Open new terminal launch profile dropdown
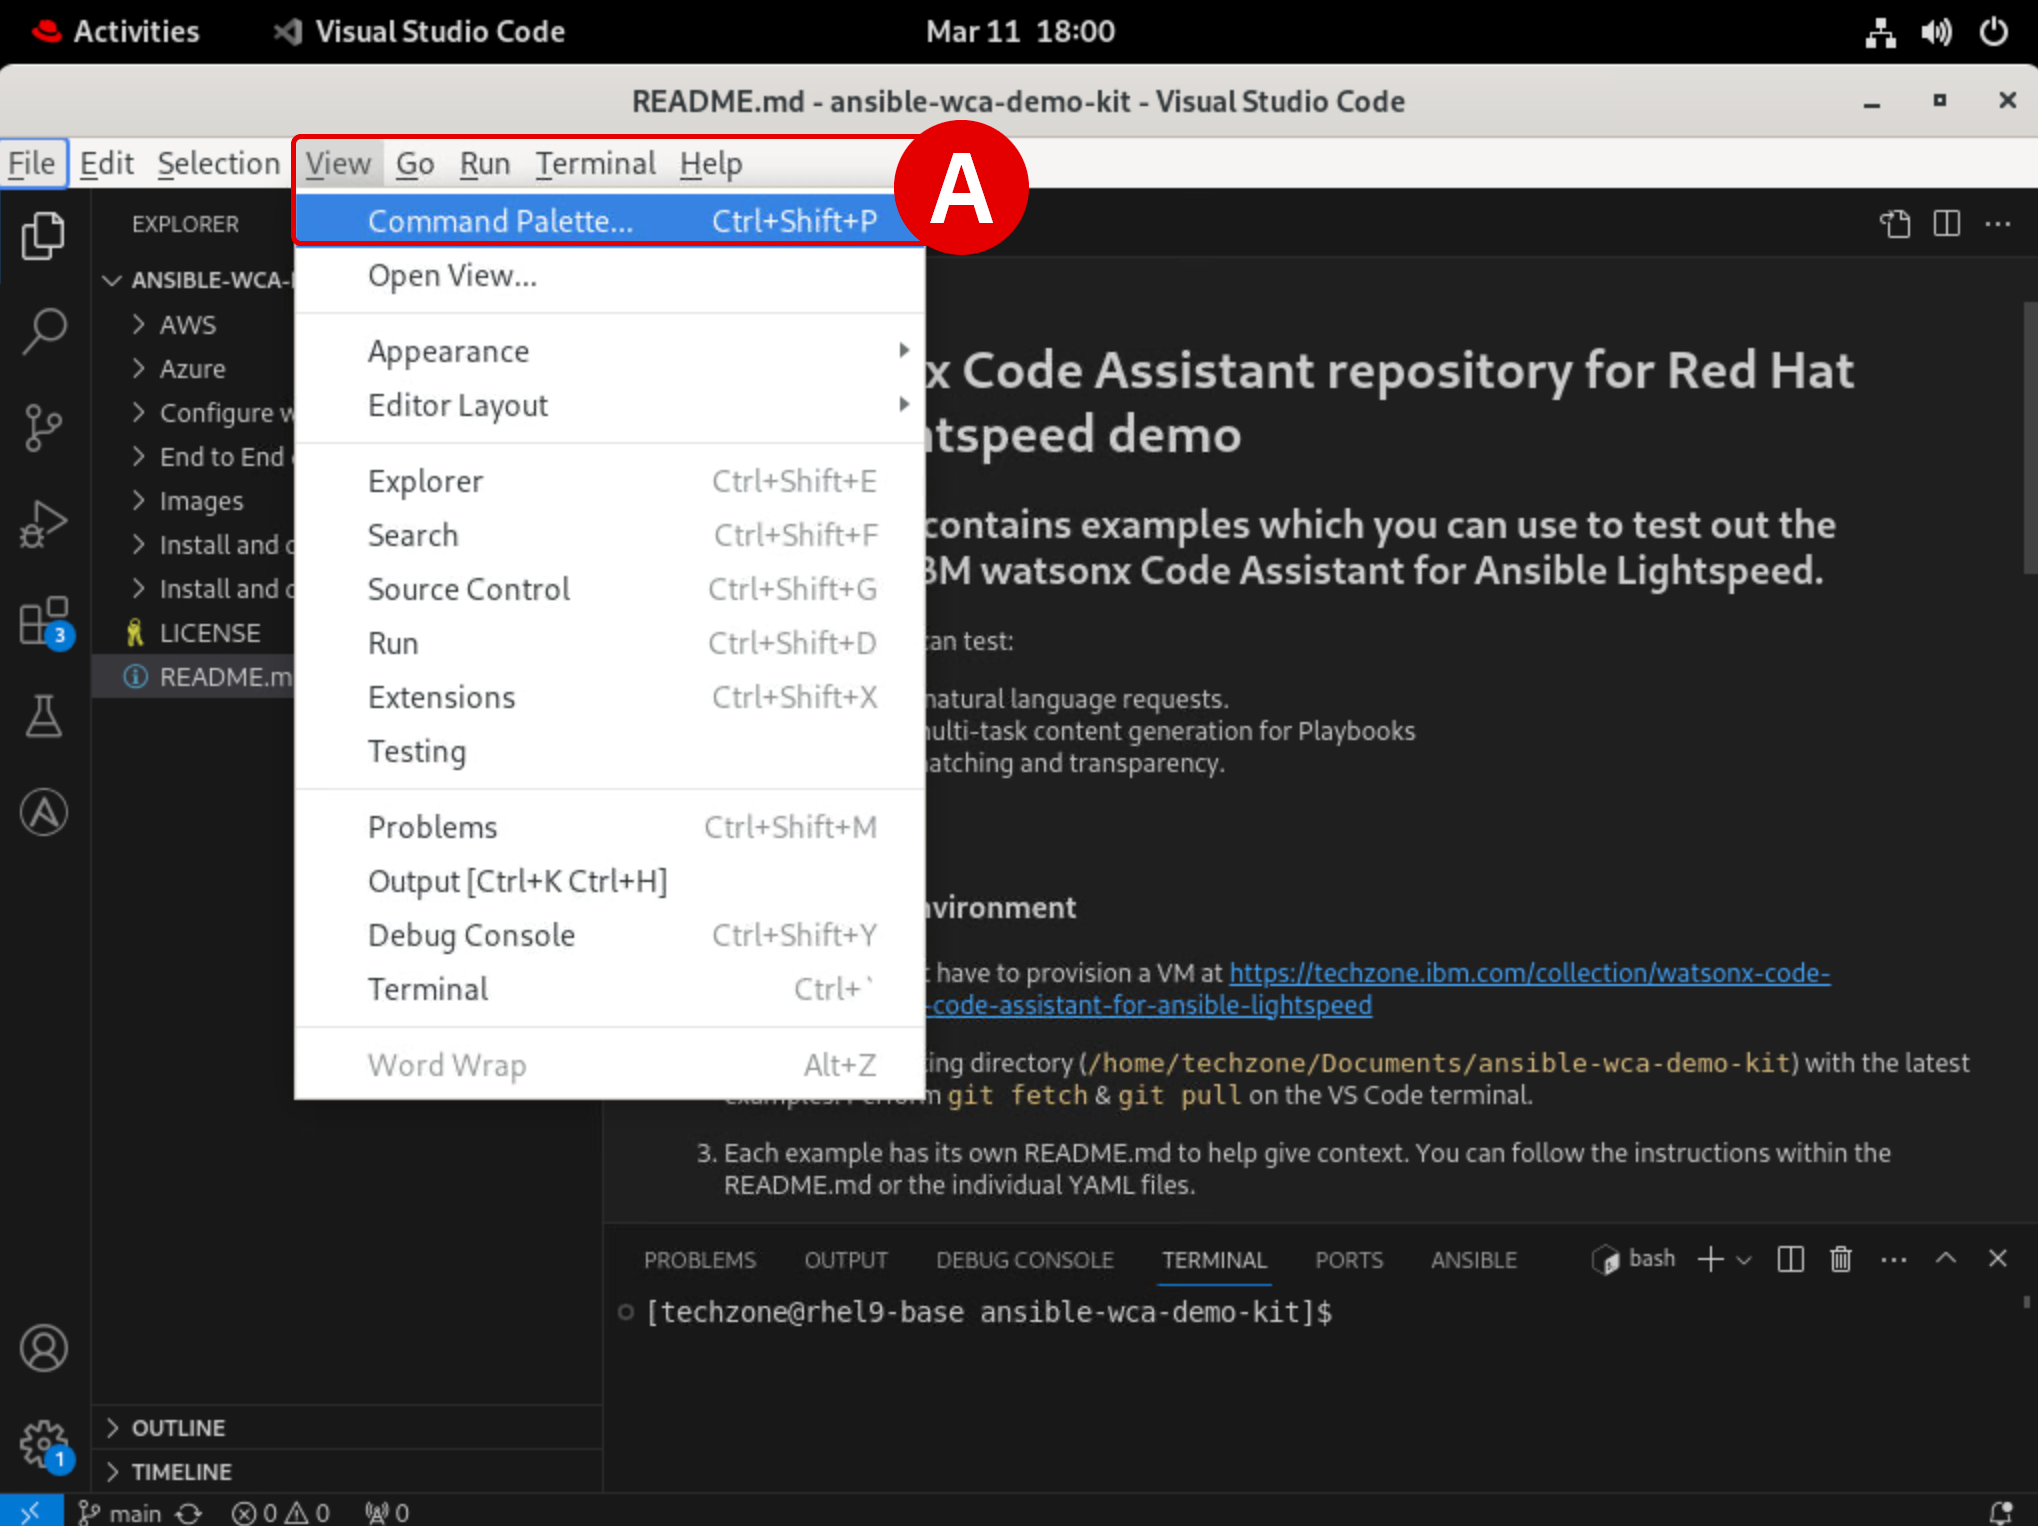 (x=1745, y=1260)
